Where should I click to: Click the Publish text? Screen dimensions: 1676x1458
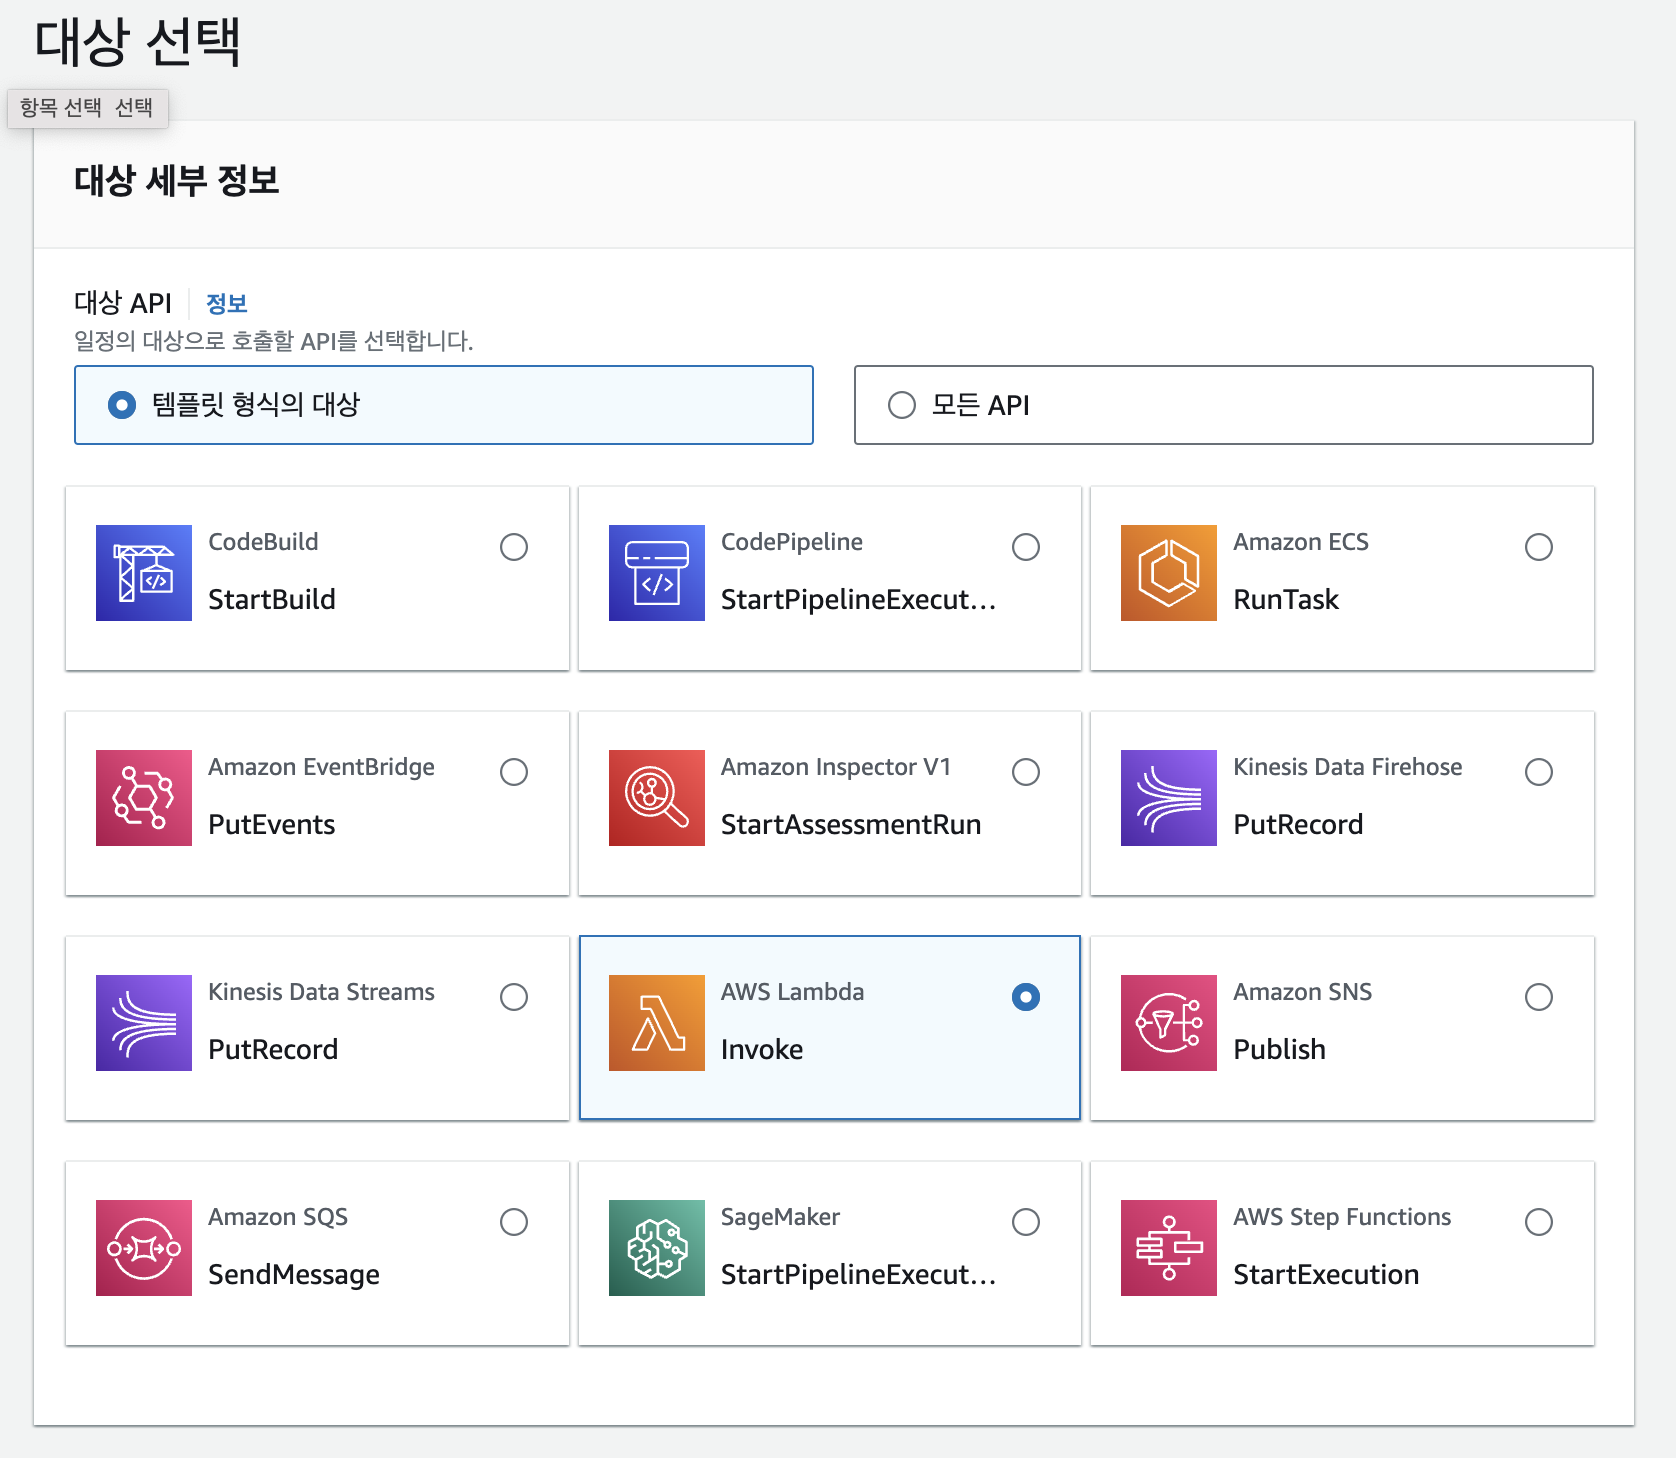pyautogui.click(x=1280, y=1049)
